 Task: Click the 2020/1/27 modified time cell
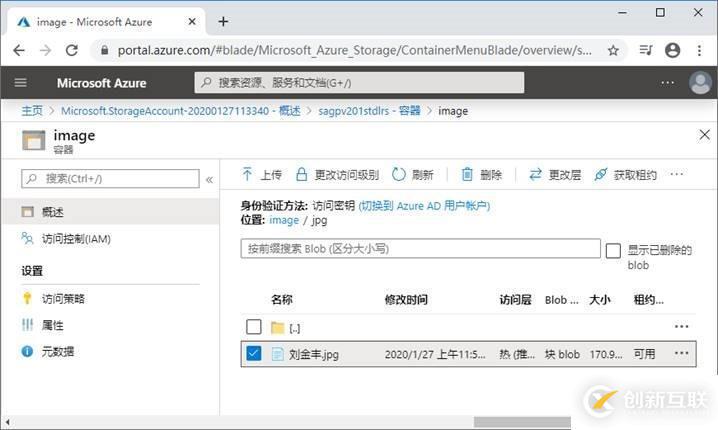point(435,354)
